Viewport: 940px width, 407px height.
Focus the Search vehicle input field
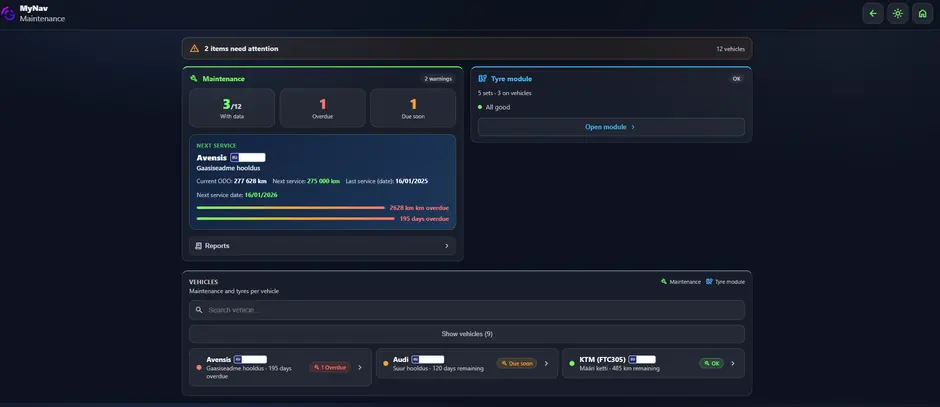(x=466, y=310)
